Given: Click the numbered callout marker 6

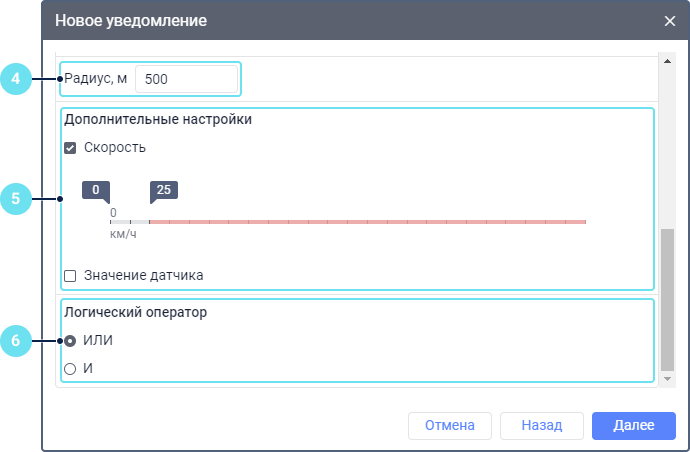Looking at the screenshot, I should tap(16, 341).
